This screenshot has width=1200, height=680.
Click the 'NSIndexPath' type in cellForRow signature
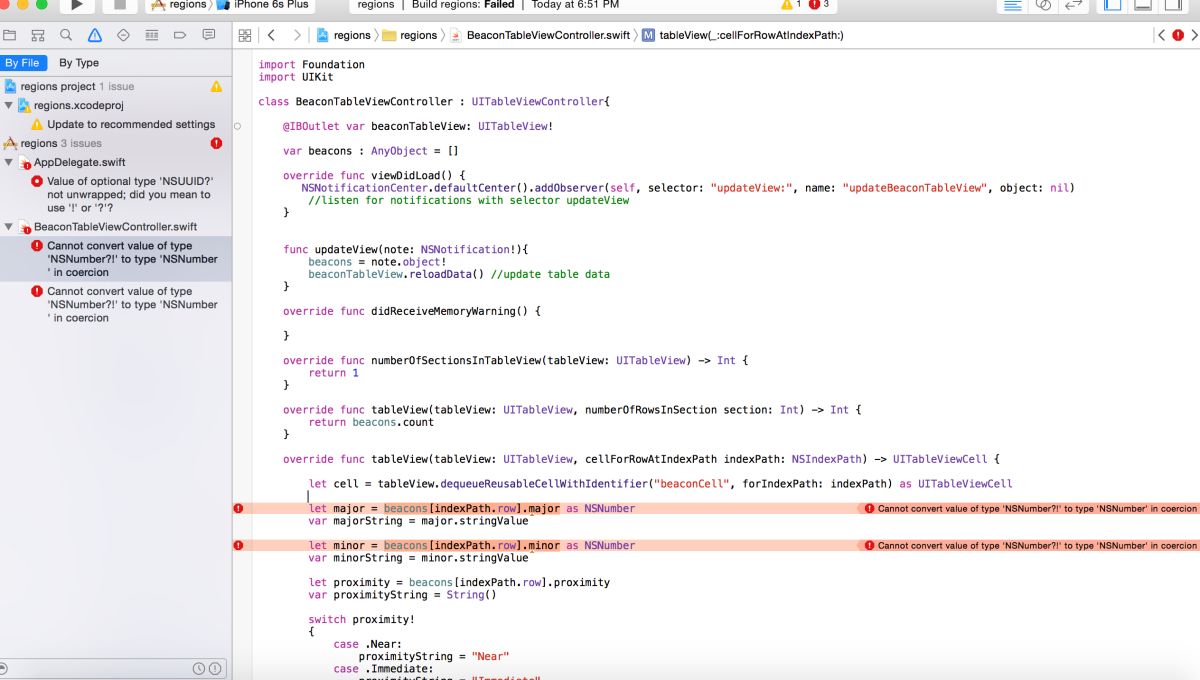826,460
